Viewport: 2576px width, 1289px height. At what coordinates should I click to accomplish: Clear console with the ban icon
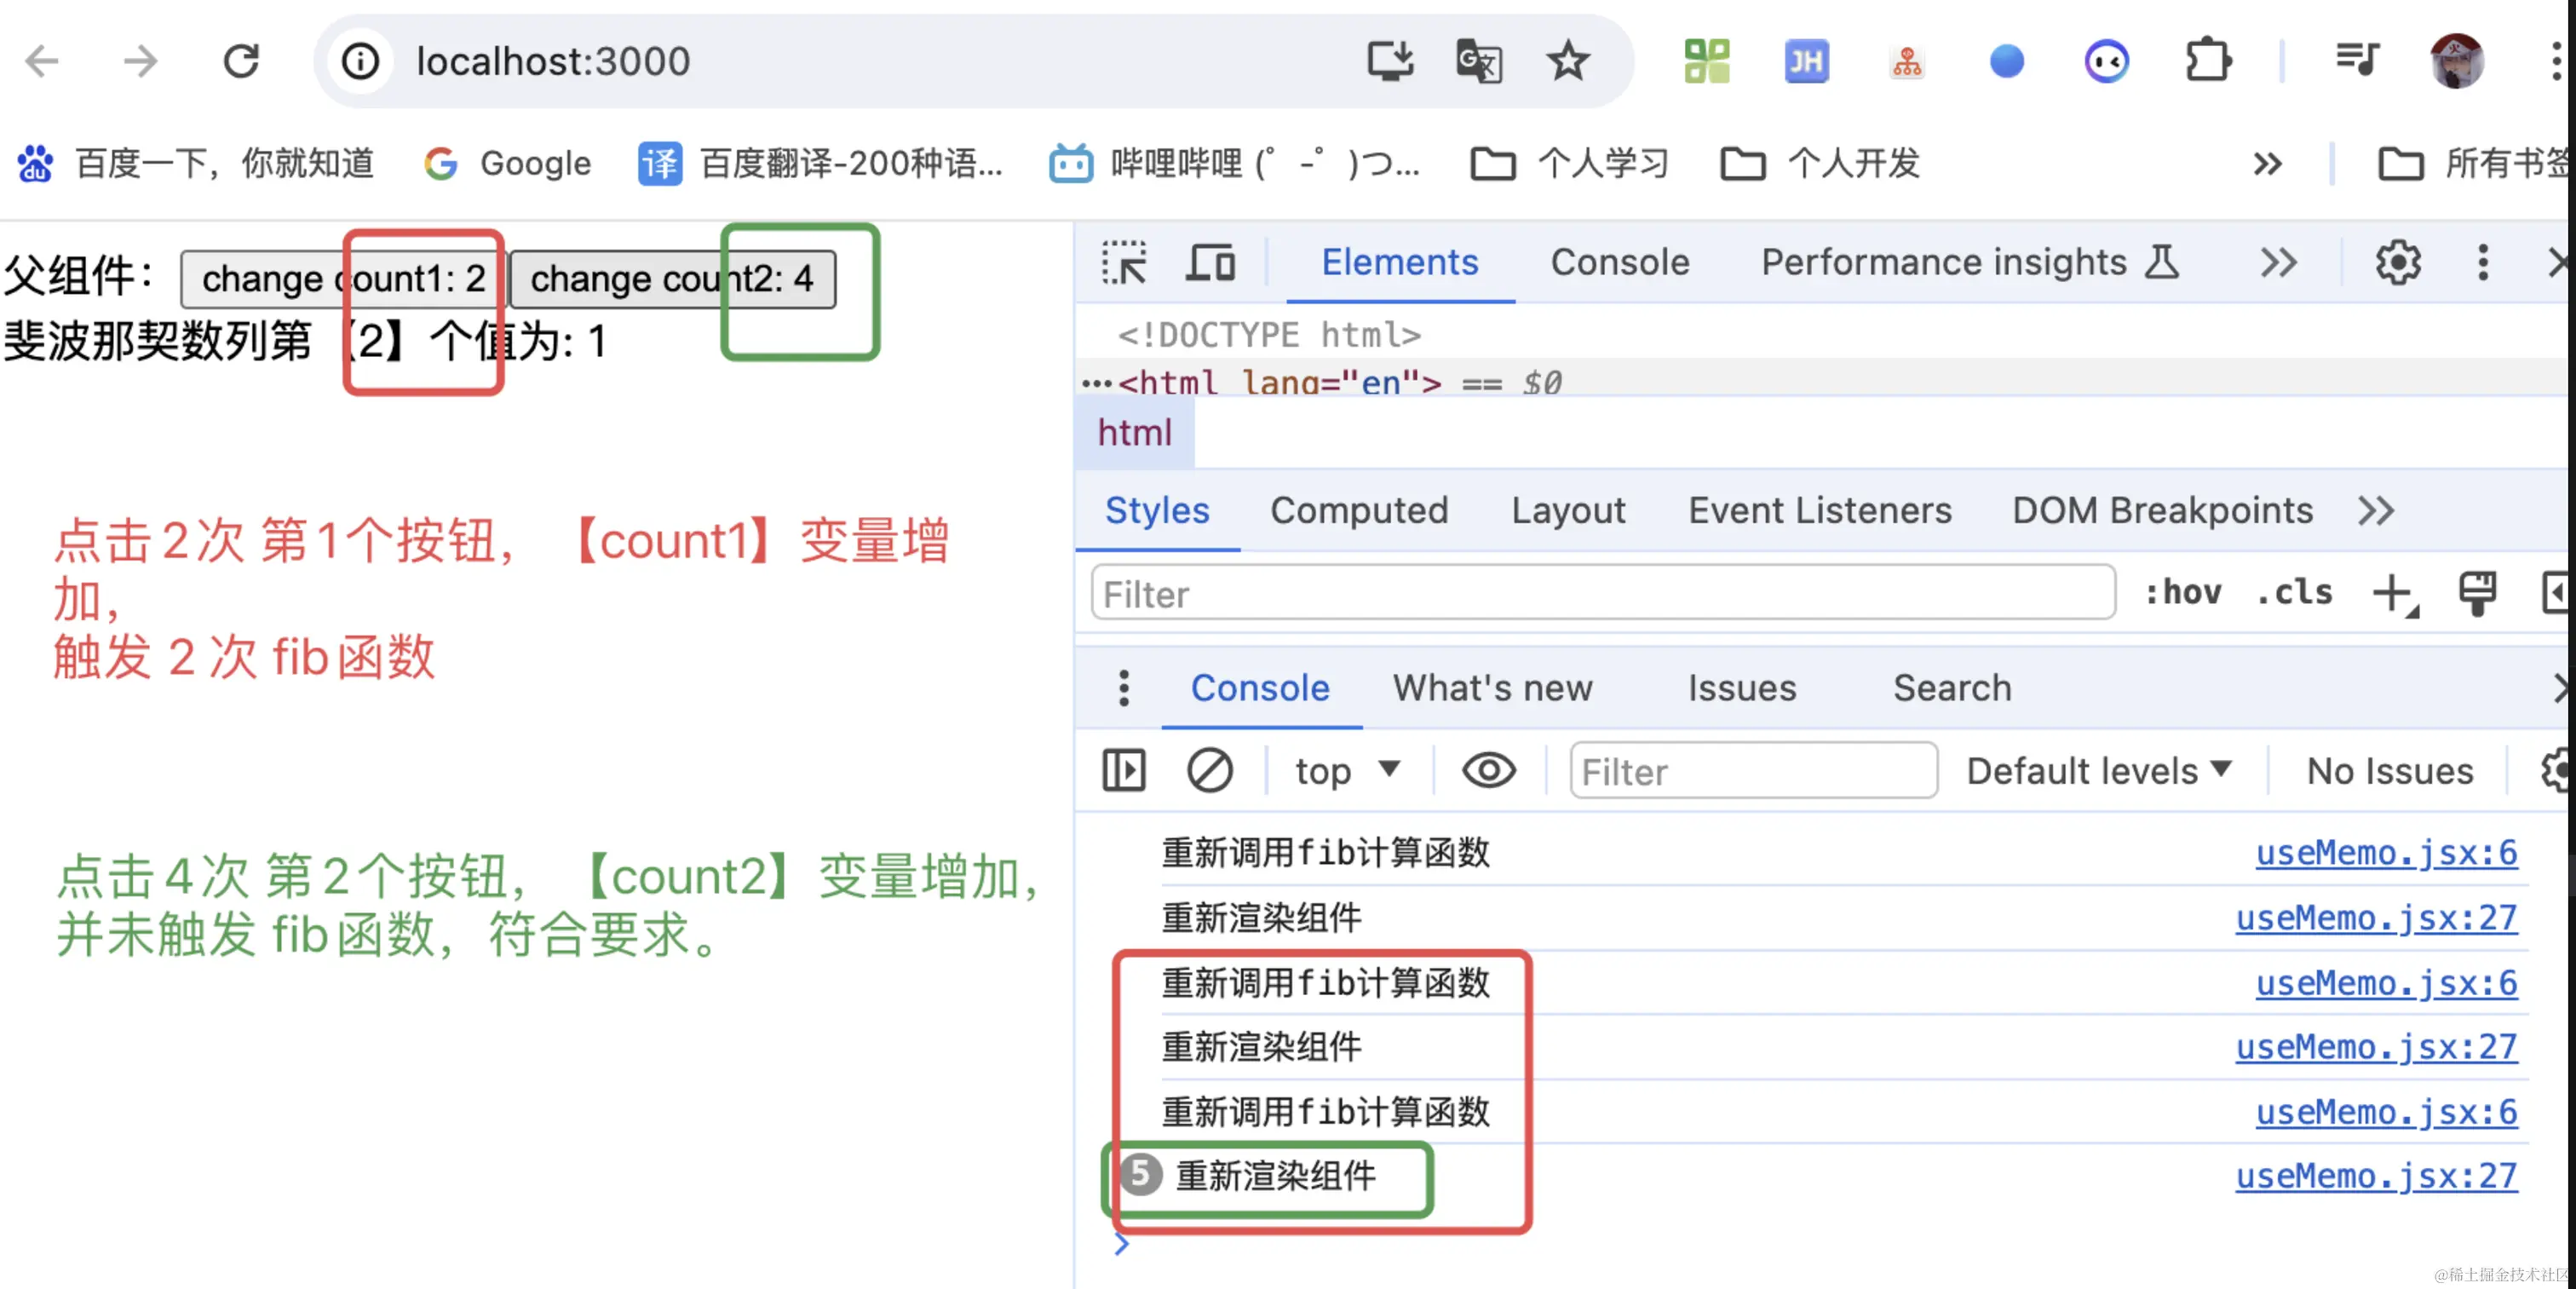1209,771
